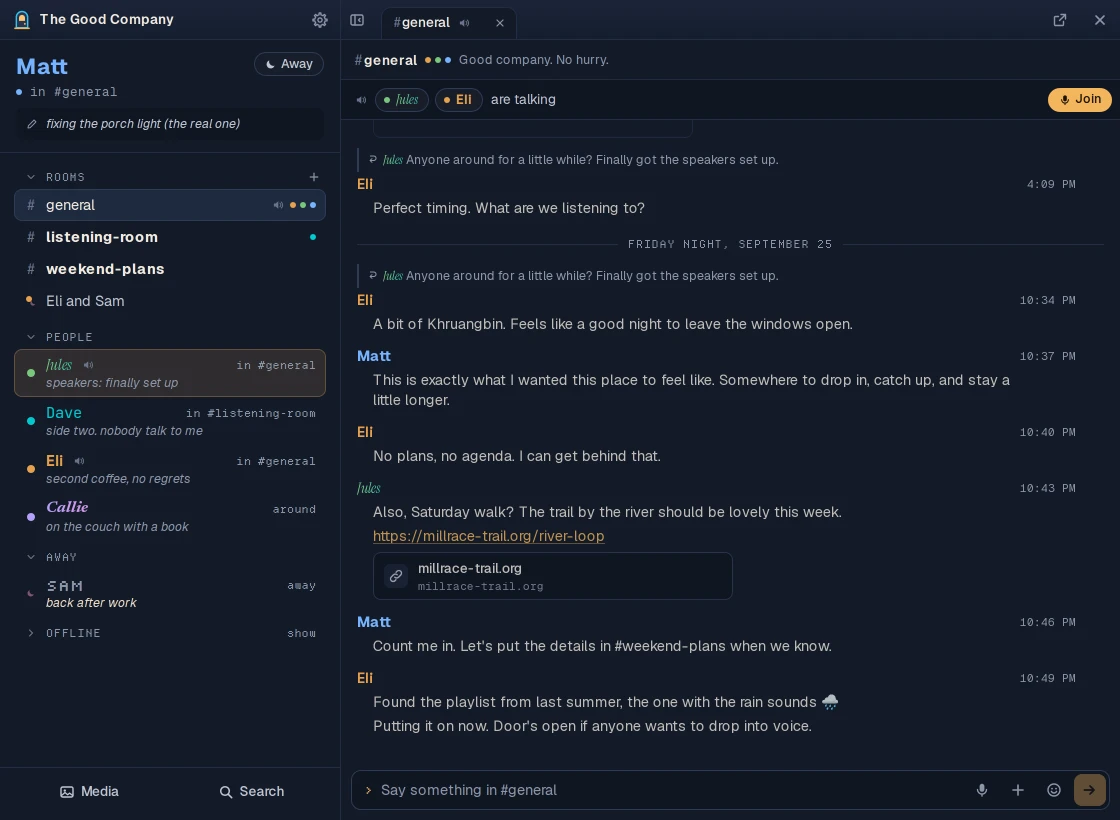Click speaker icon next to Eli in People
1120x820 pixels.
[79, 461]
